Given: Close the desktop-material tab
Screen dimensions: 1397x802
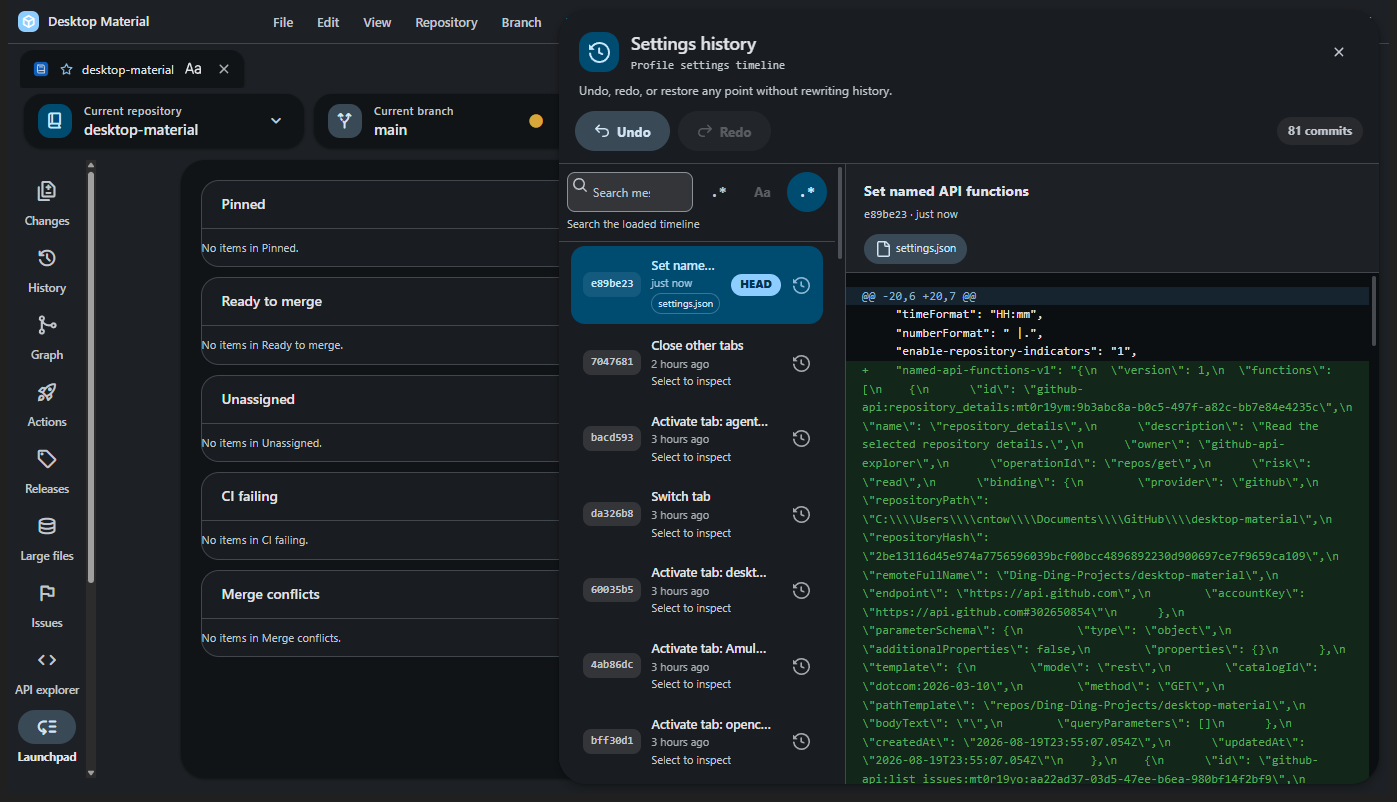Looking at the screenshot, I should click(x=224, y=69).
